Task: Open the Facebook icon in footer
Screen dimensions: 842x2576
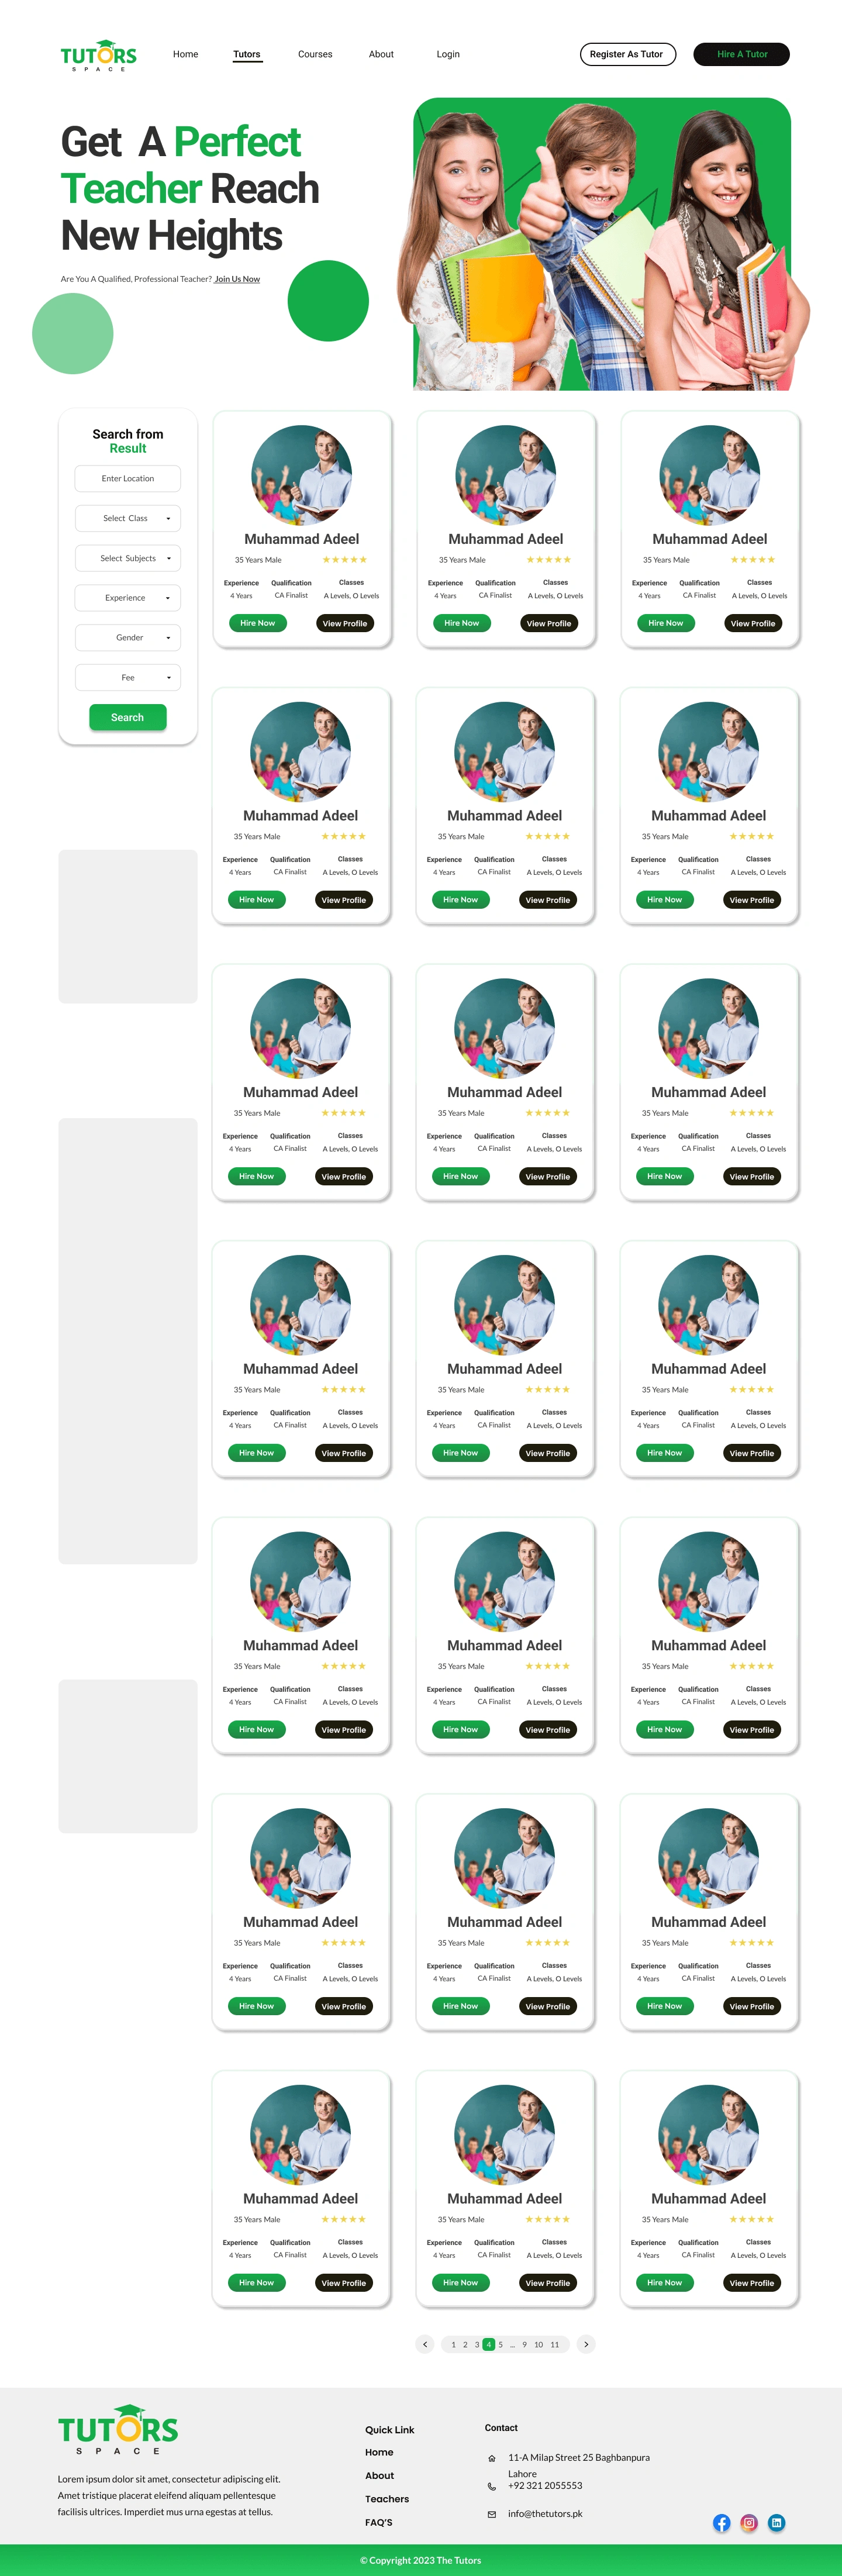Action: pyautogui.click(x=721, y=2523)
